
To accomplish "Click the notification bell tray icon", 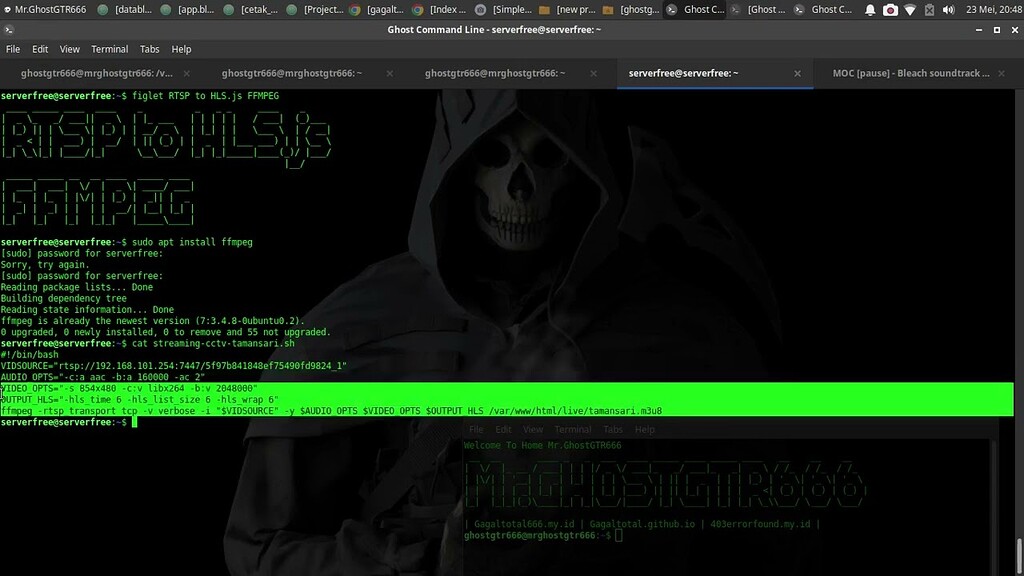I will [870, 9].
